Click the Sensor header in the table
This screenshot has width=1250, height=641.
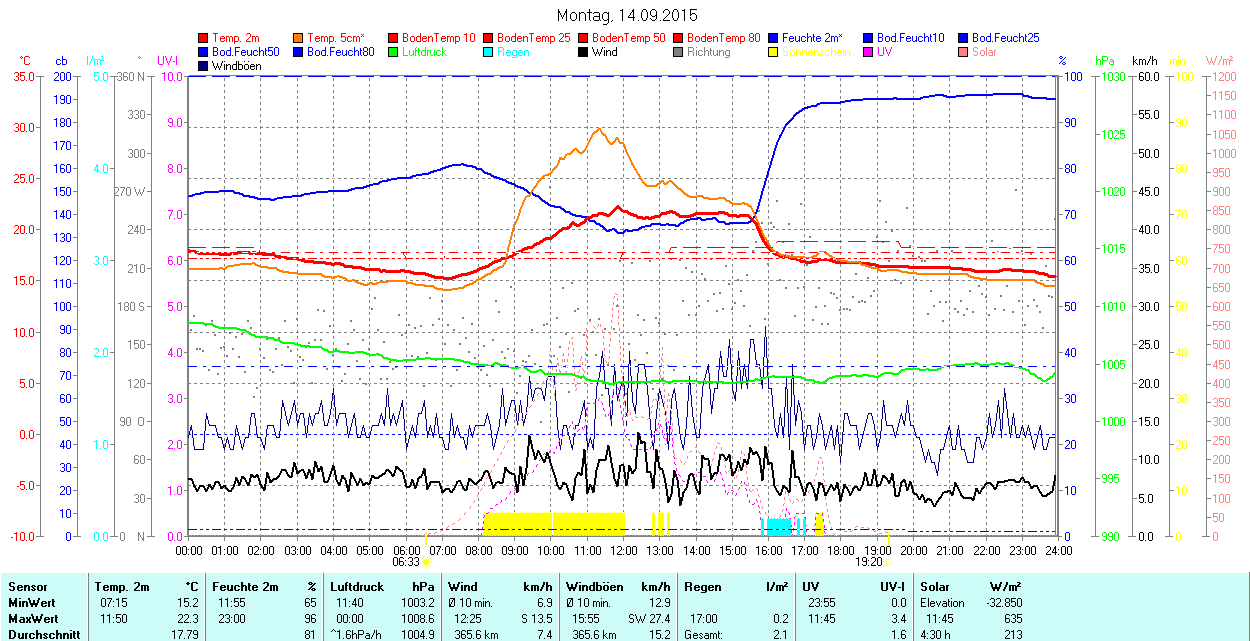click(x=26, y=587)
